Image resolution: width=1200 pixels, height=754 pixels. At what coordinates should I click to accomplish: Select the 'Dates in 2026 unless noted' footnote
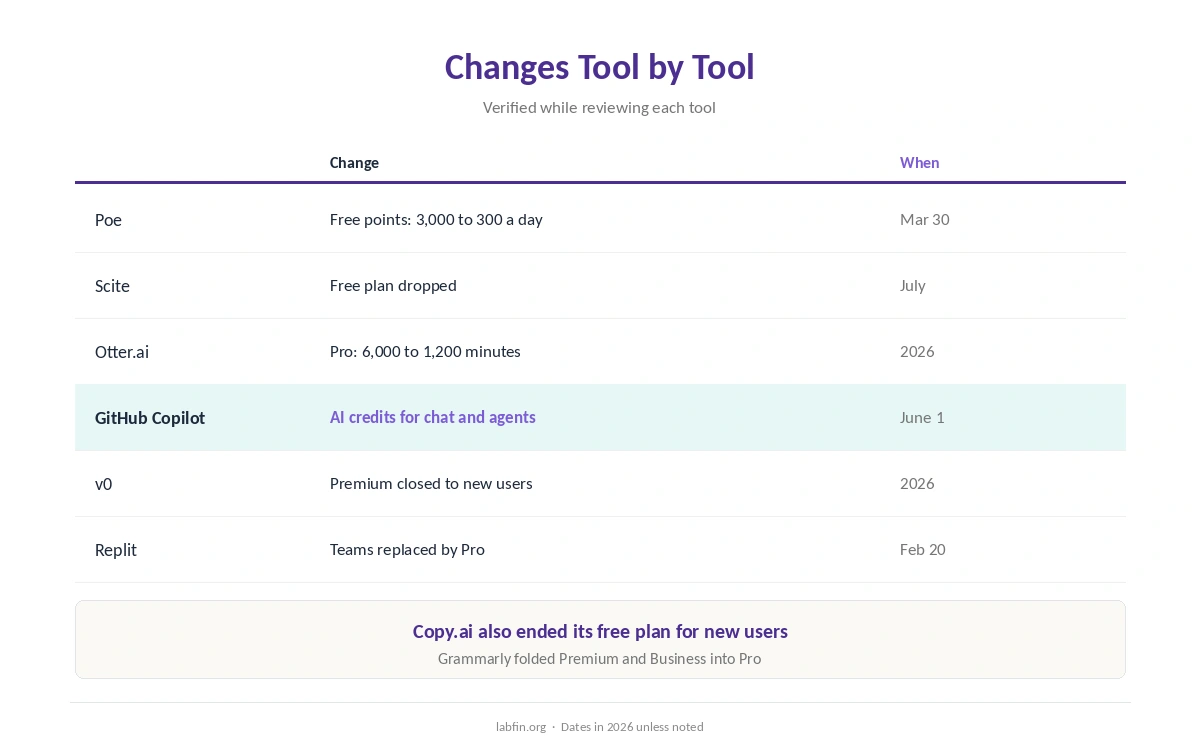[632, 727]
